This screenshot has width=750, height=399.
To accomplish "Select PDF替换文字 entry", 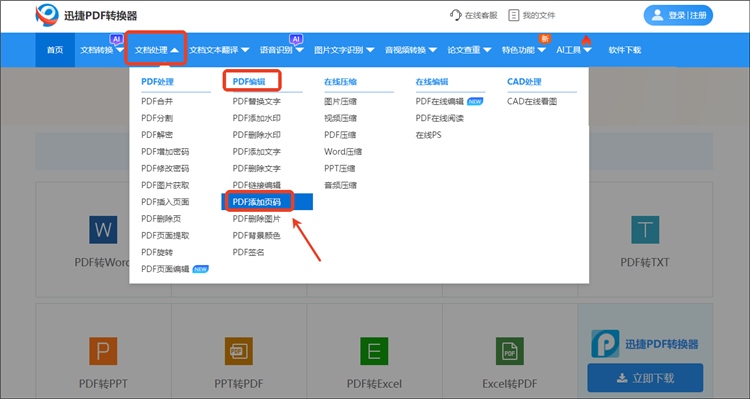I will coord(256,101).
